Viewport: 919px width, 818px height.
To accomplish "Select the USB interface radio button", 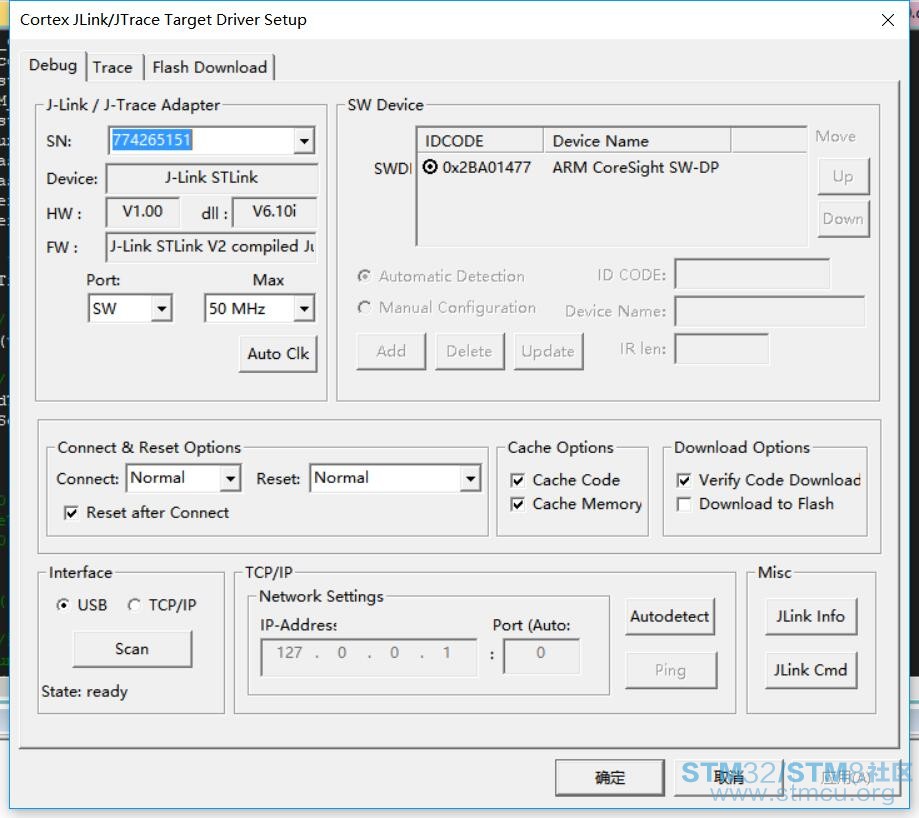I will pyautogui.click(x=62, y=605).
